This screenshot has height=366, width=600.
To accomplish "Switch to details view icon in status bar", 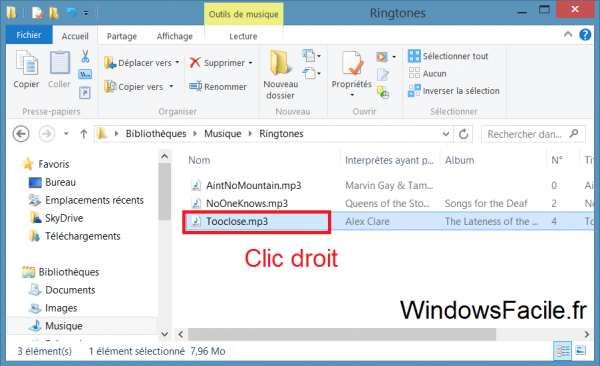I will pyautogui.click(x=562, y=351).
